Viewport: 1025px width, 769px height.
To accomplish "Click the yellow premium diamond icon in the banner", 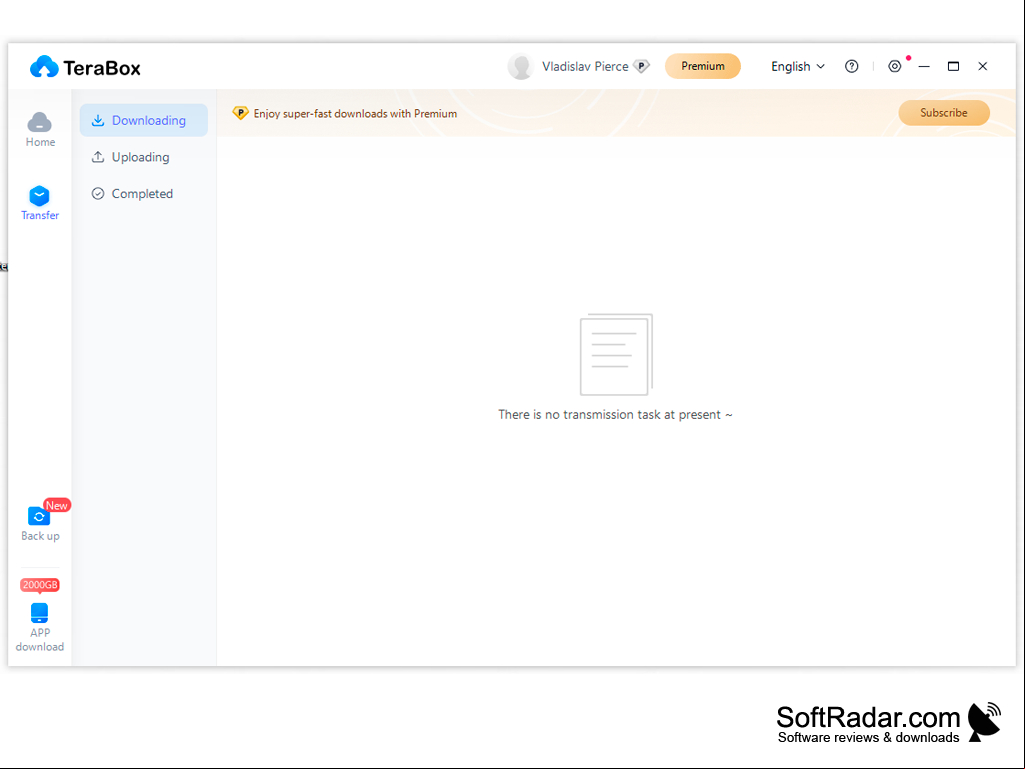I will [241, 113].
